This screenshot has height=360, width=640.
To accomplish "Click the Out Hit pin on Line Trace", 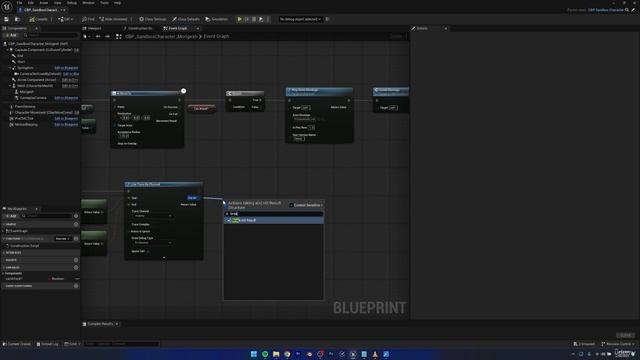I will click(193, 198).
